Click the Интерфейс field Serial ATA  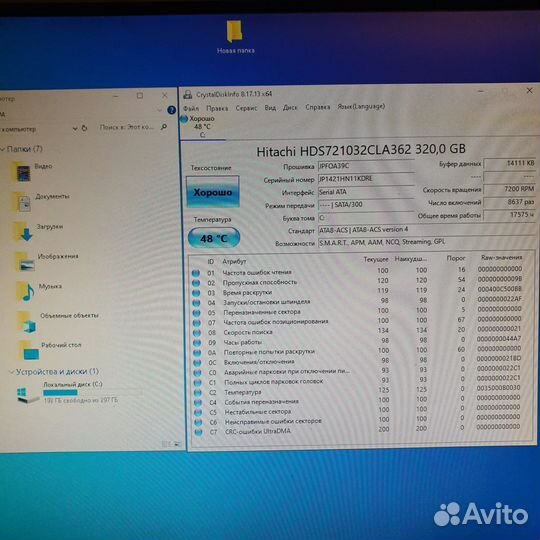point(366,192)
